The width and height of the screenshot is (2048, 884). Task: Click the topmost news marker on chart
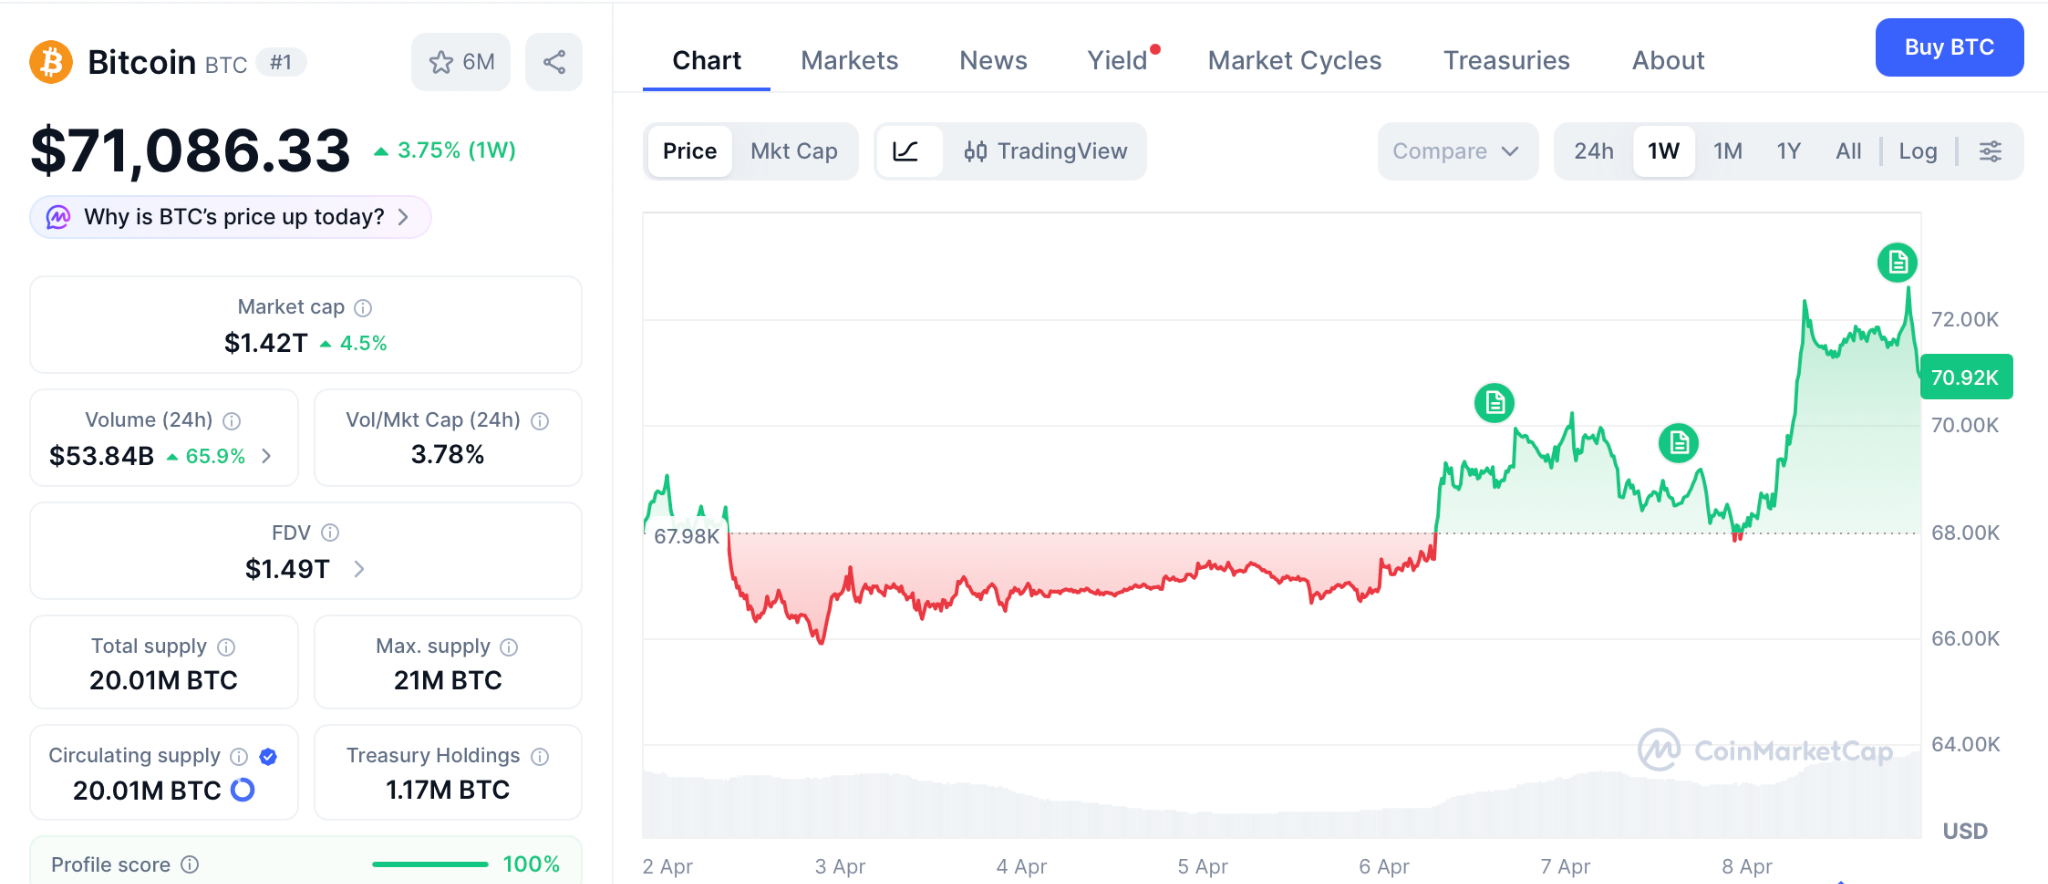(x=1897, y=262)
